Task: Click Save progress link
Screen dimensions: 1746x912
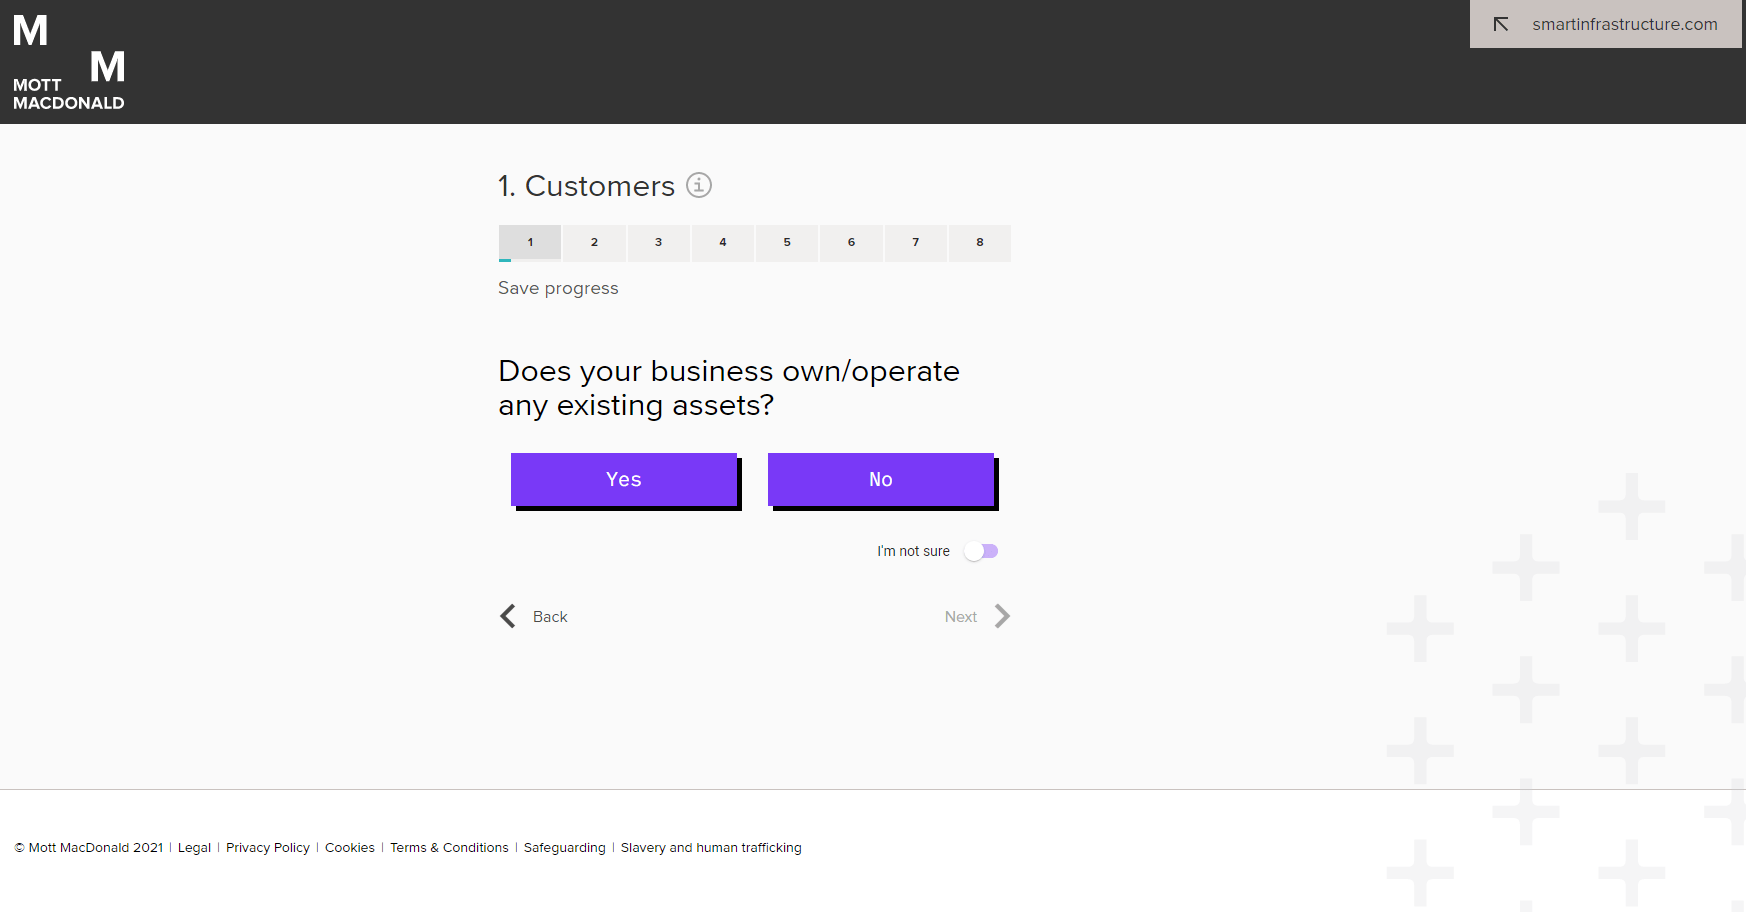Action: coord(558,288)
